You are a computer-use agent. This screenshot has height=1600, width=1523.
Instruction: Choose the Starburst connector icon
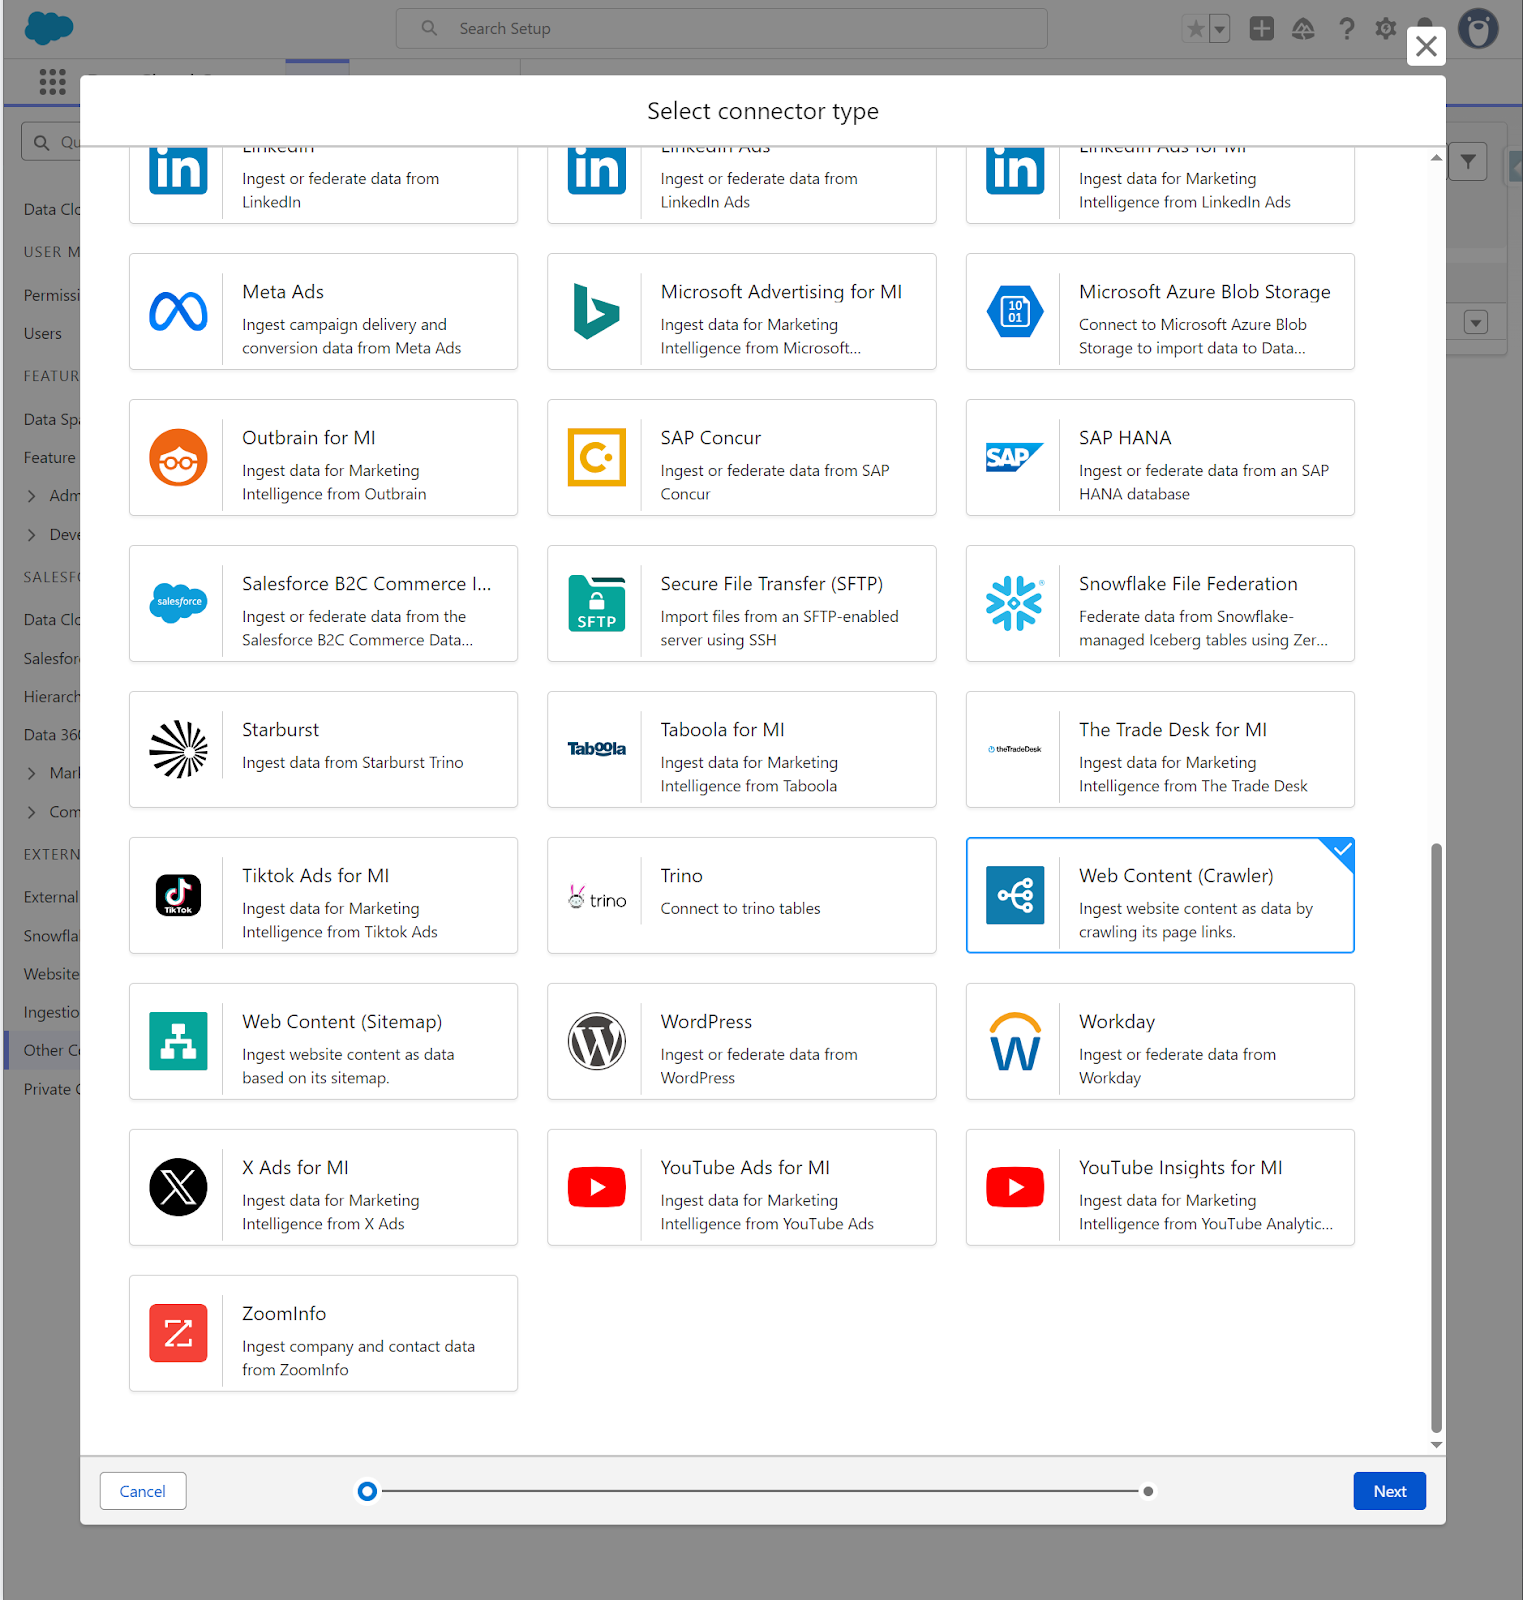(178, 750)
